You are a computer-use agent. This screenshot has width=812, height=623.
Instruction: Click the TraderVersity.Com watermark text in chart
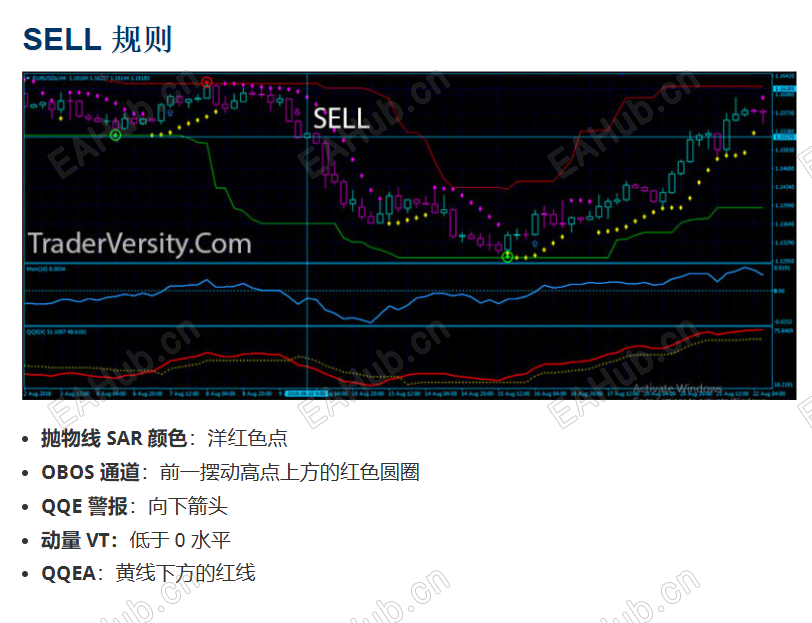click(x=139, y=244)
